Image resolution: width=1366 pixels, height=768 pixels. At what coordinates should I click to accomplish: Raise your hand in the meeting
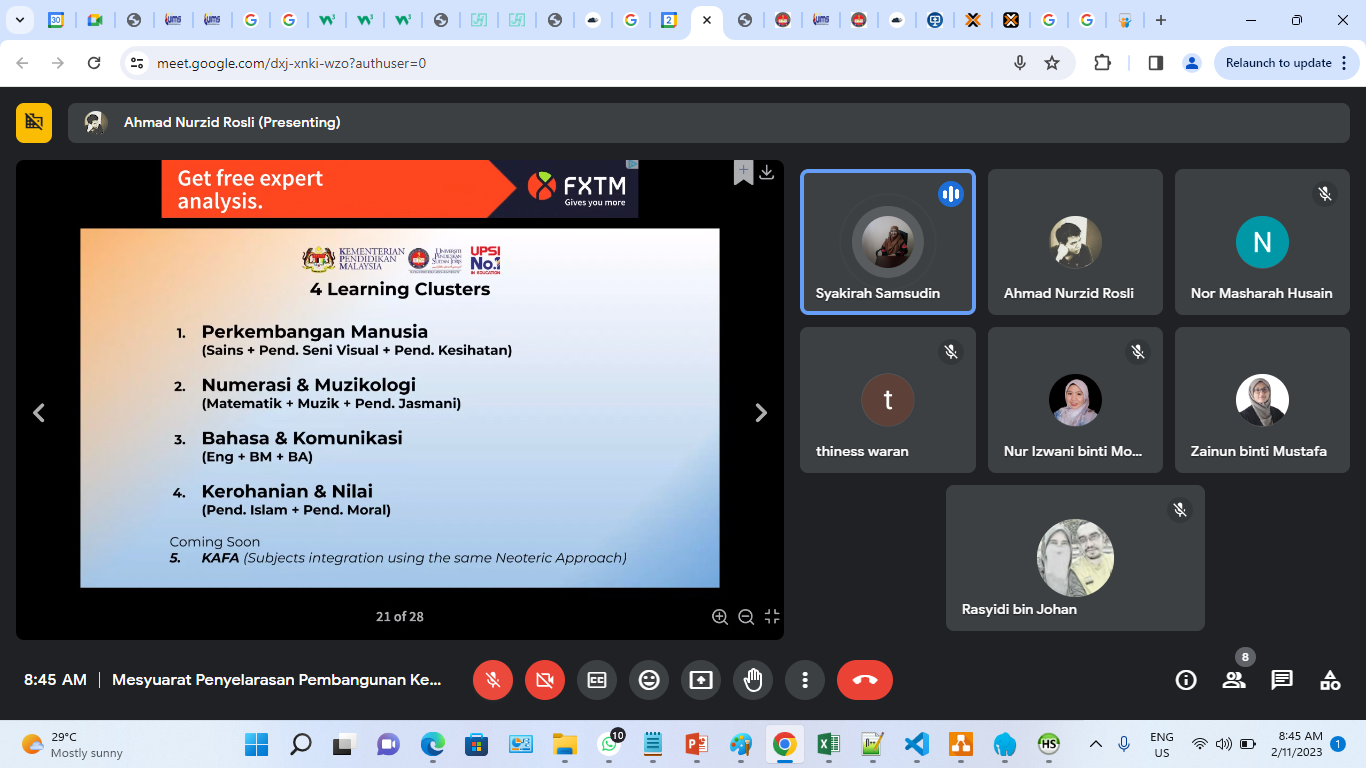pyautogui.click(x=753, y=680)
